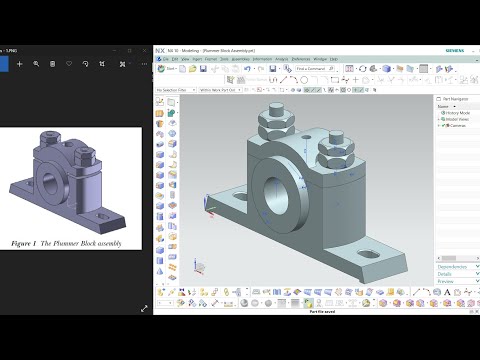Open the Within Work Part Only dropdown
This screenshot has width=480, height=360.
[220, 90]
